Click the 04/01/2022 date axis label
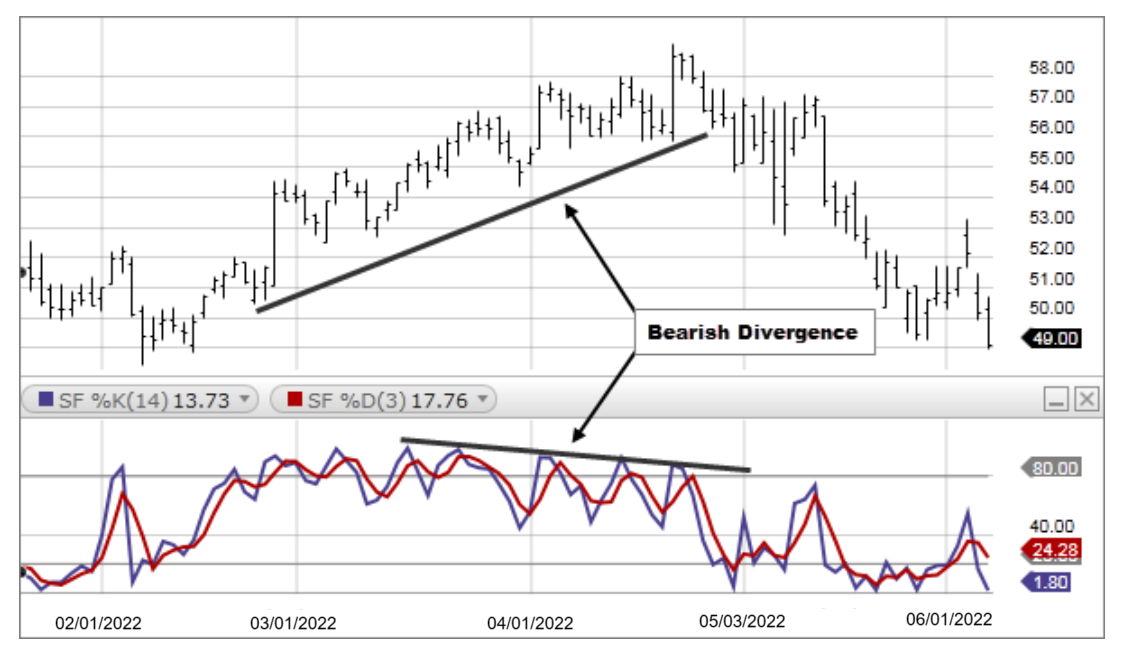The image size is (1128, 660). 530,623
